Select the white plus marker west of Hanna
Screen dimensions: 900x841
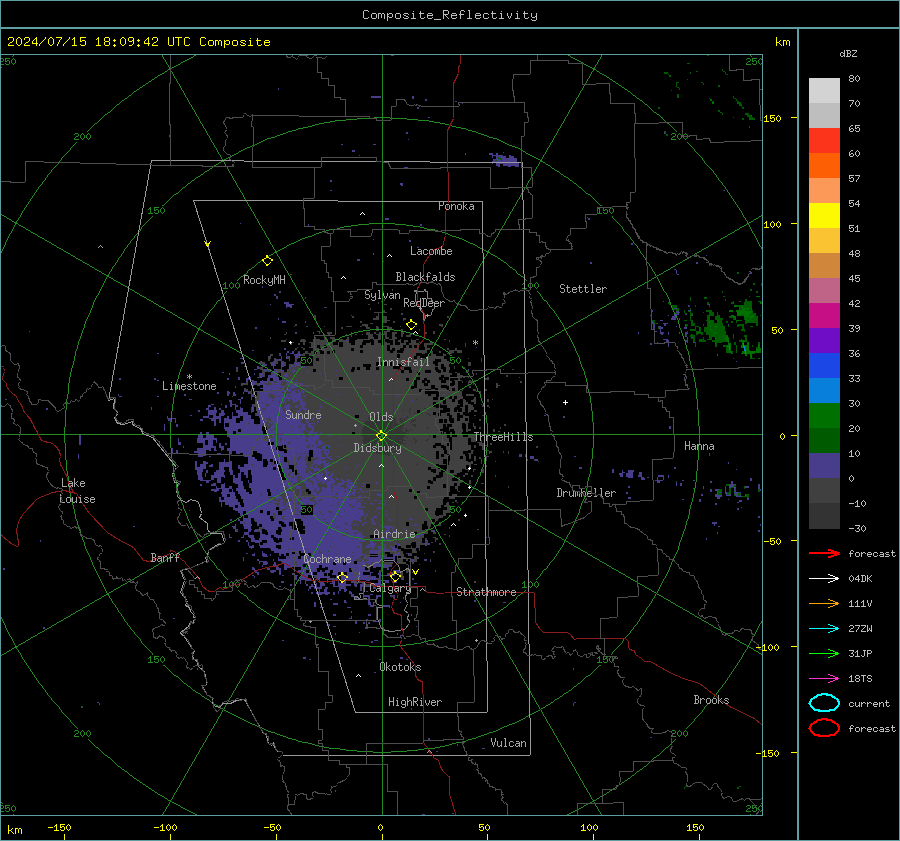[x=565, y=402]
